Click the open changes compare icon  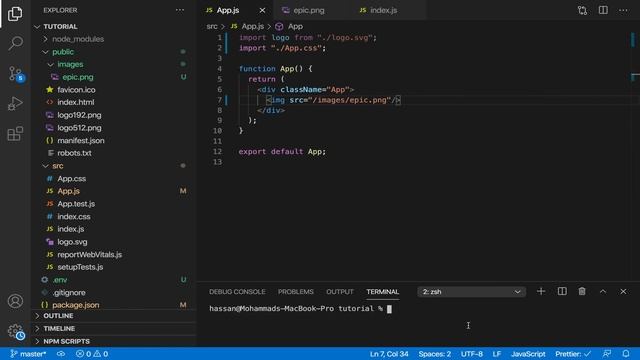pos(582,10)
